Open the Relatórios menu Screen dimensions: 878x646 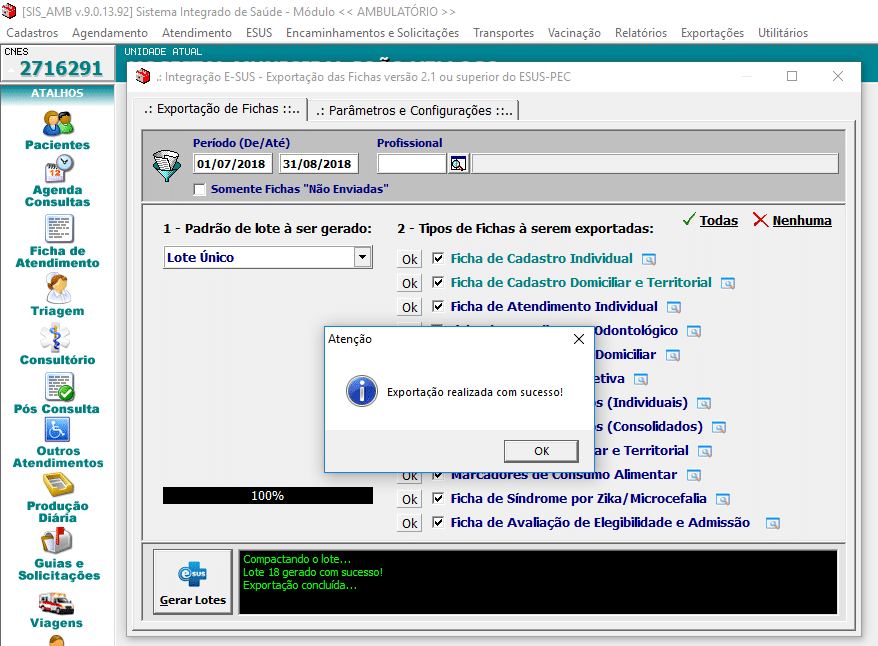(x=640, y=33)
